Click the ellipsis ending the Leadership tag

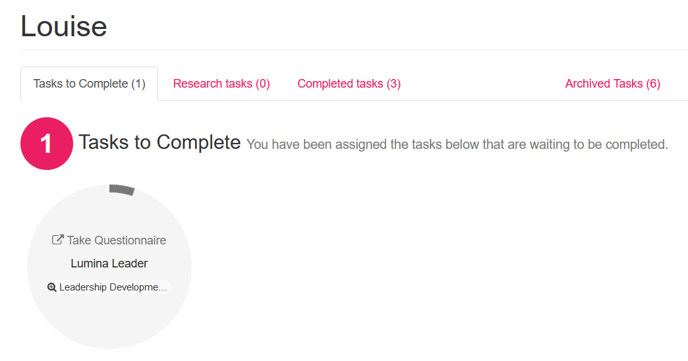coord(163,289)
